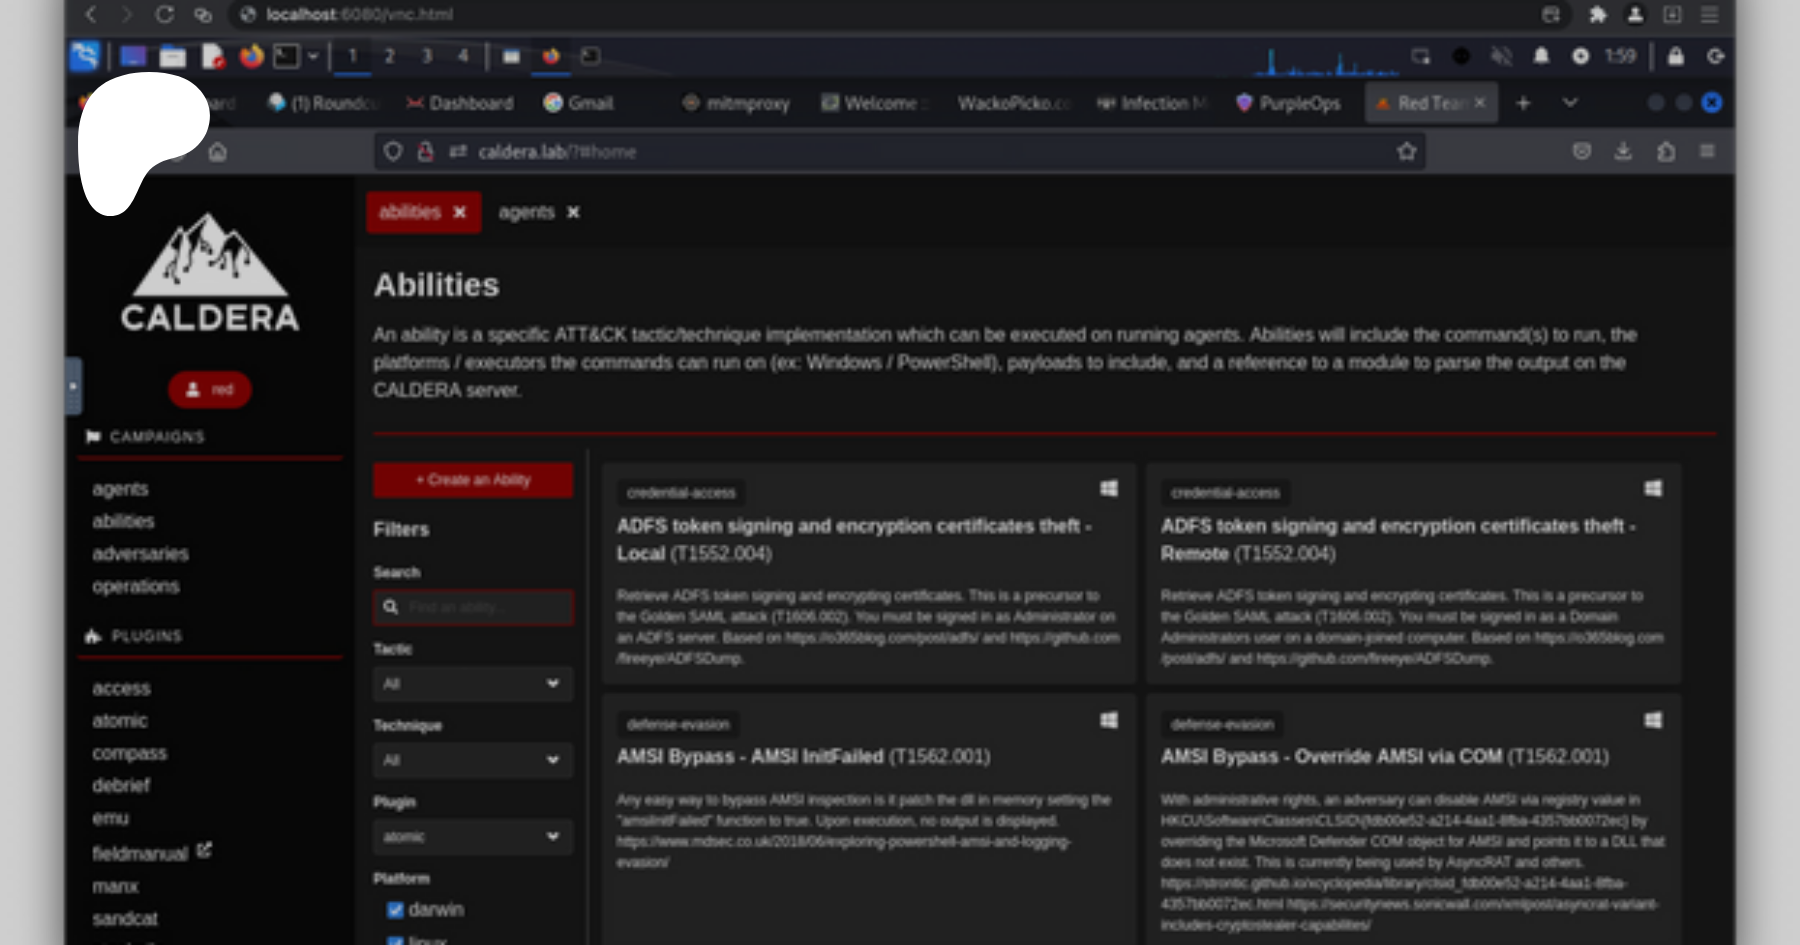Open the notification bell in the system tray
The width and height of the screenshot is (1800, 945).
tap(1541, 57)
